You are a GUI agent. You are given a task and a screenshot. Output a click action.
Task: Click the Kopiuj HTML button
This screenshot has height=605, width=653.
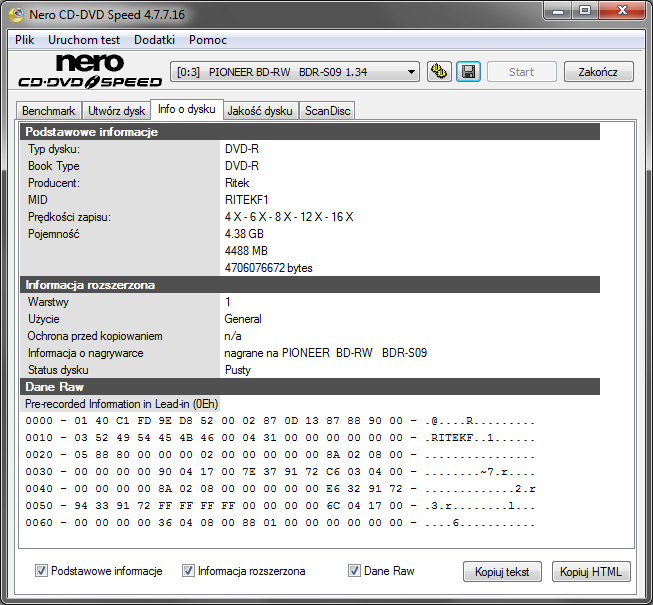point(591,571)
